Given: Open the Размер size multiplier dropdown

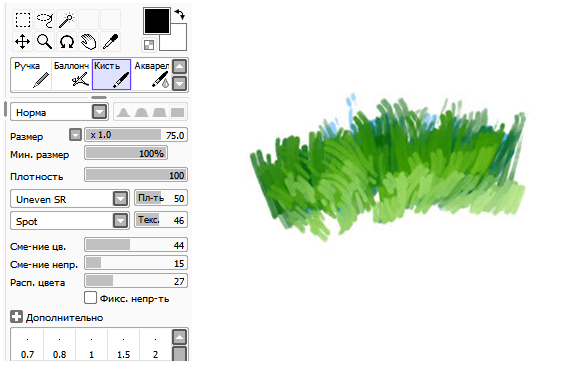Looking at the screenshot, I should click(75, 135).
